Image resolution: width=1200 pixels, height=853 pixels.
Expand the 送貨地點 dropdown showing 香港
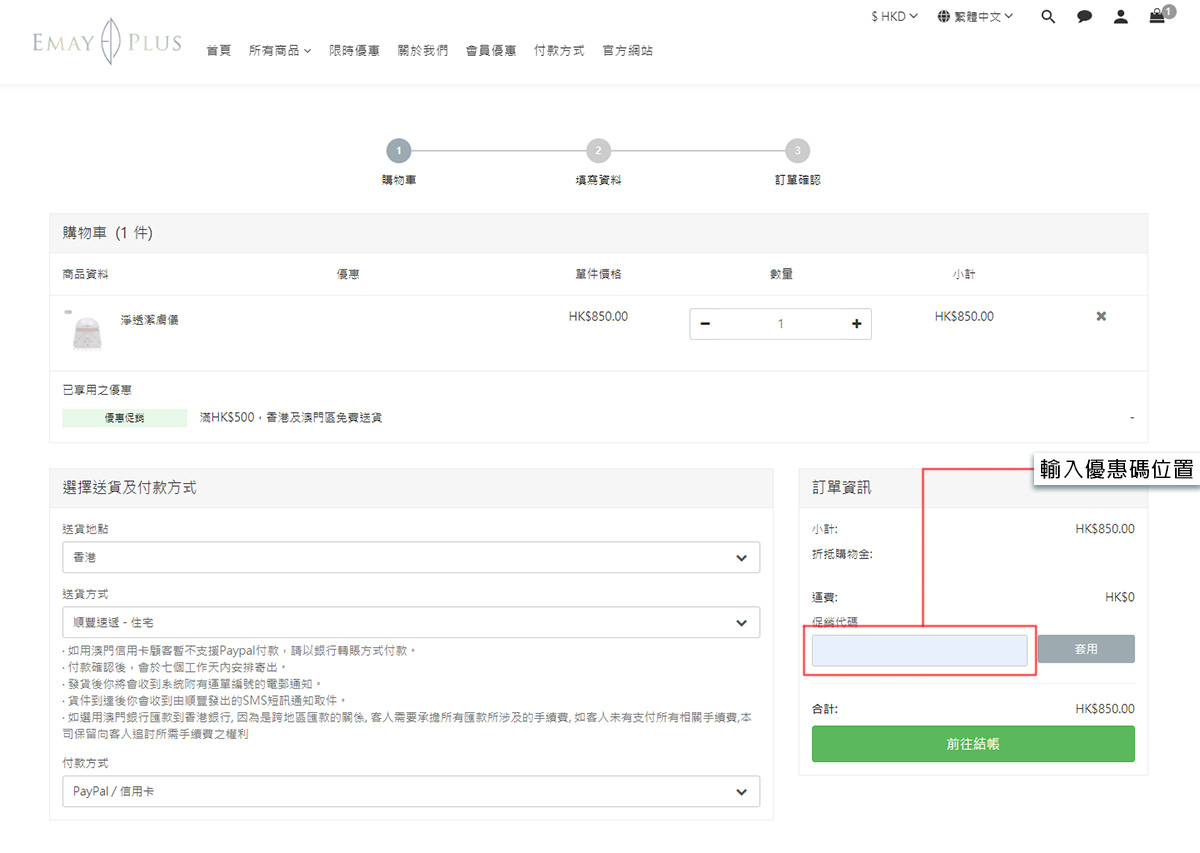click(411, 557)
